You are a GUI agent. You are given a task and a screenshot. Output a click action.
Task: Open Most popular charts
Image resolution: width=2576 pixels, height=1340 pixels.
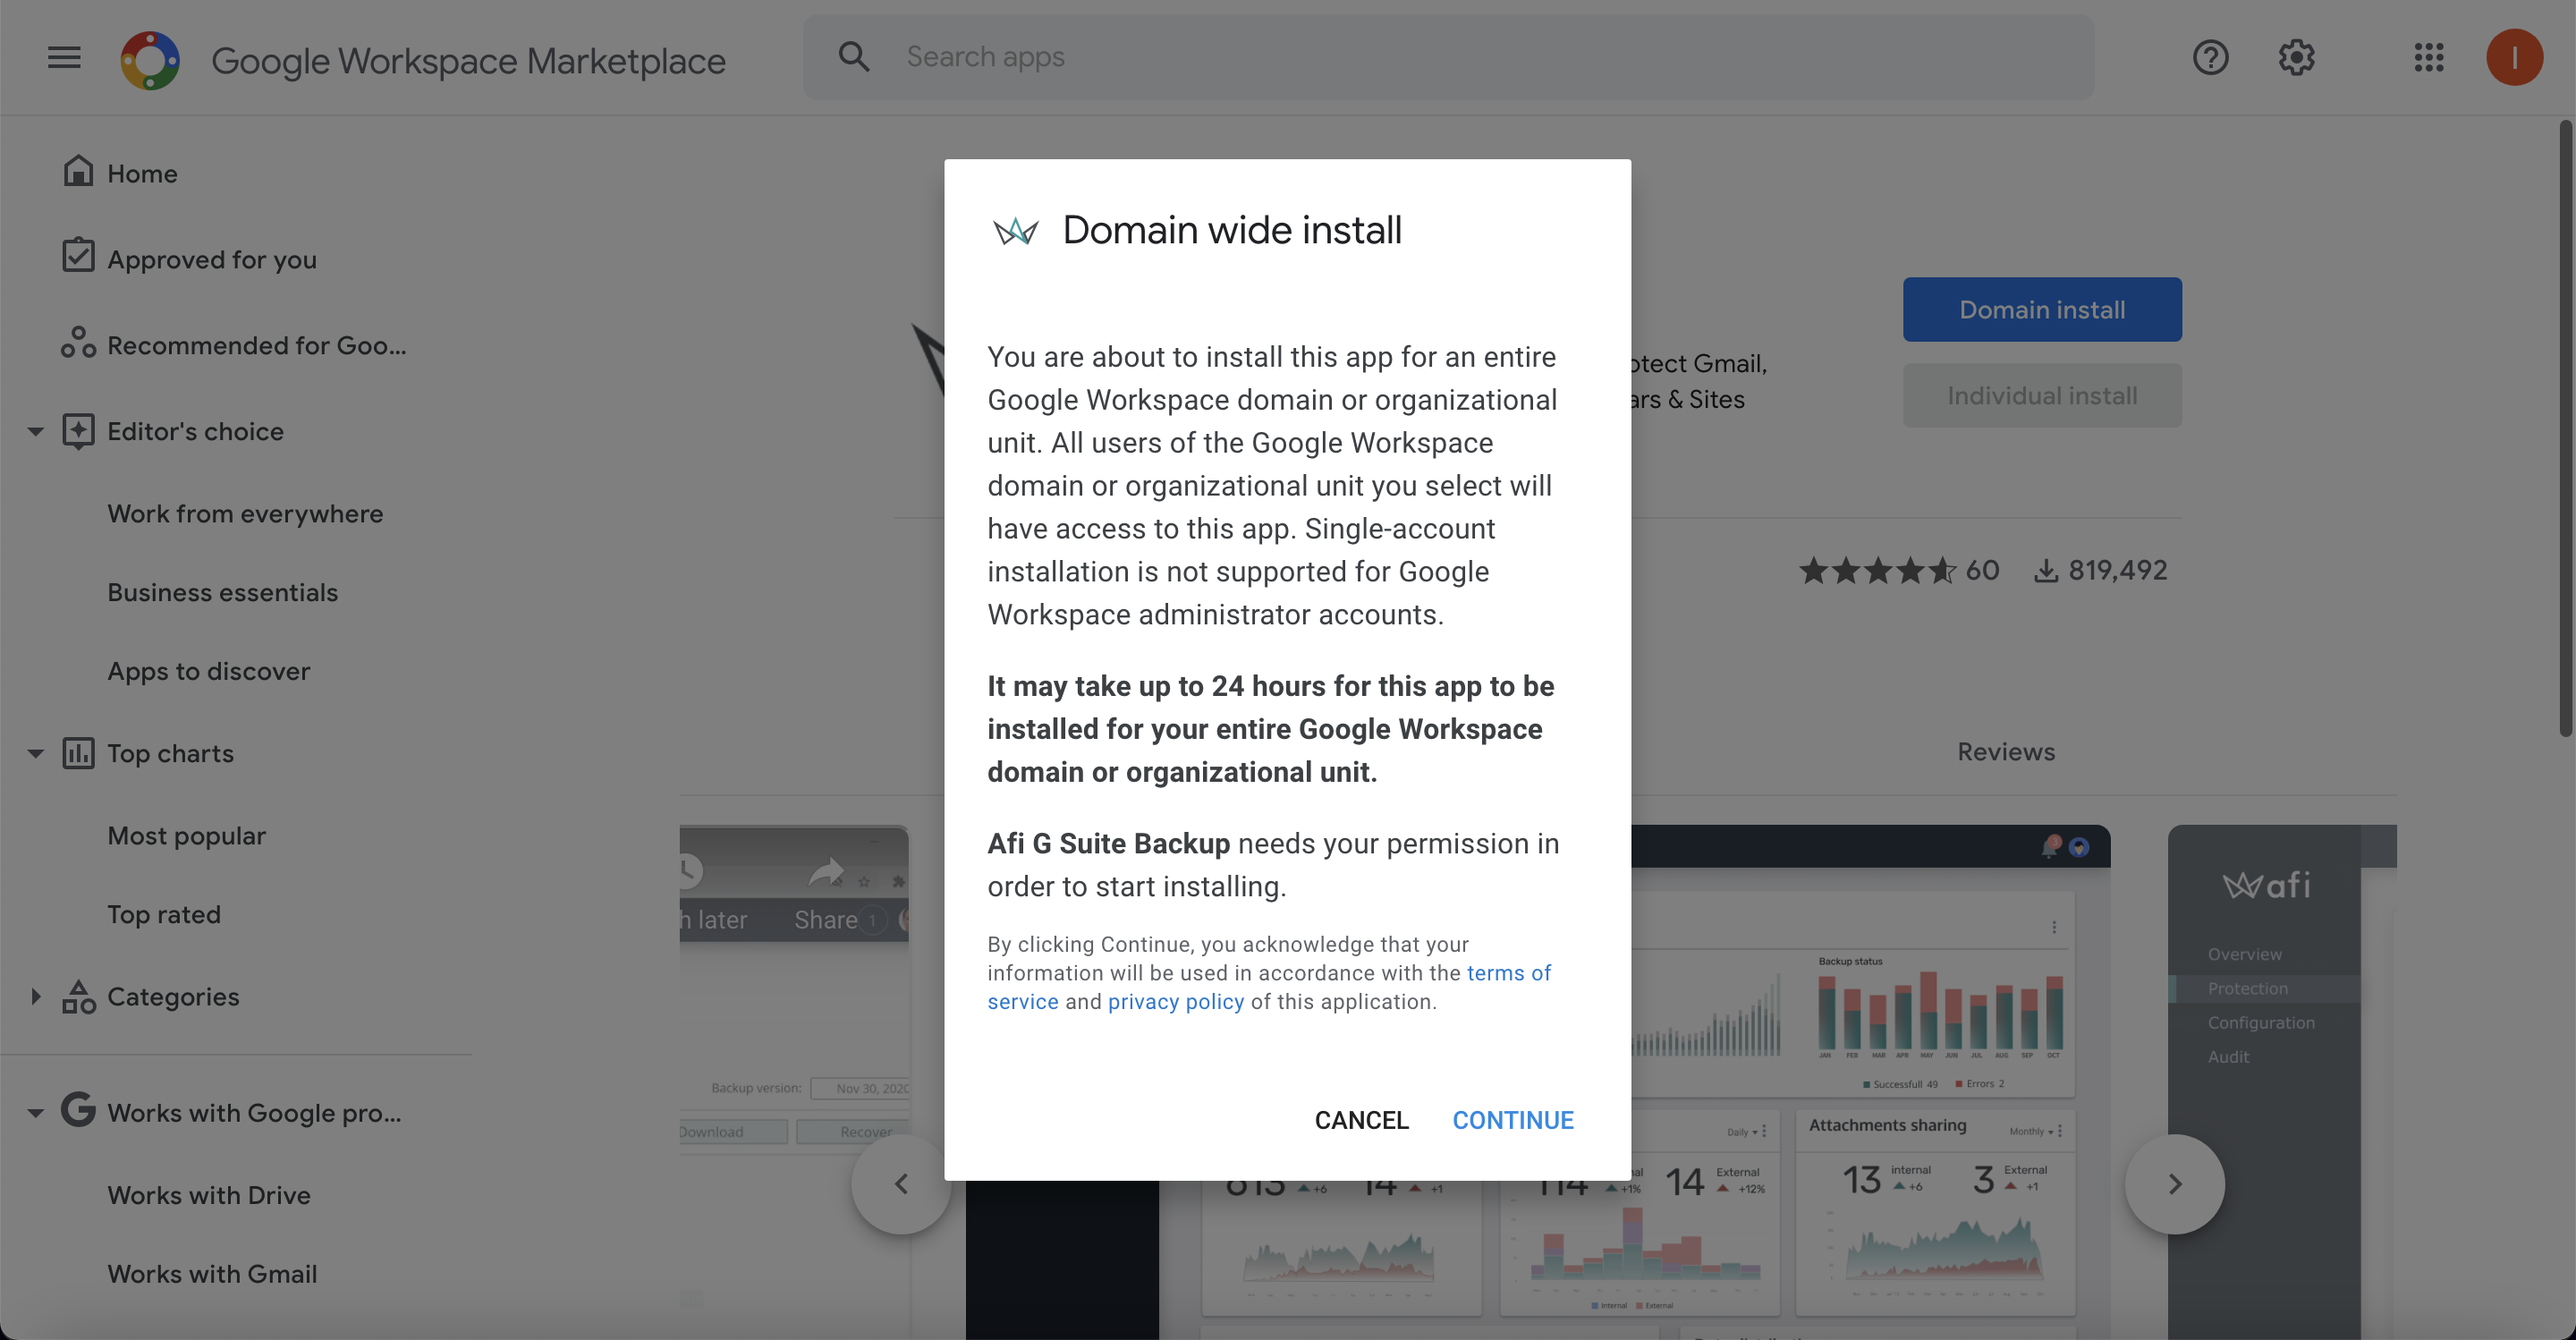point(186,835)
